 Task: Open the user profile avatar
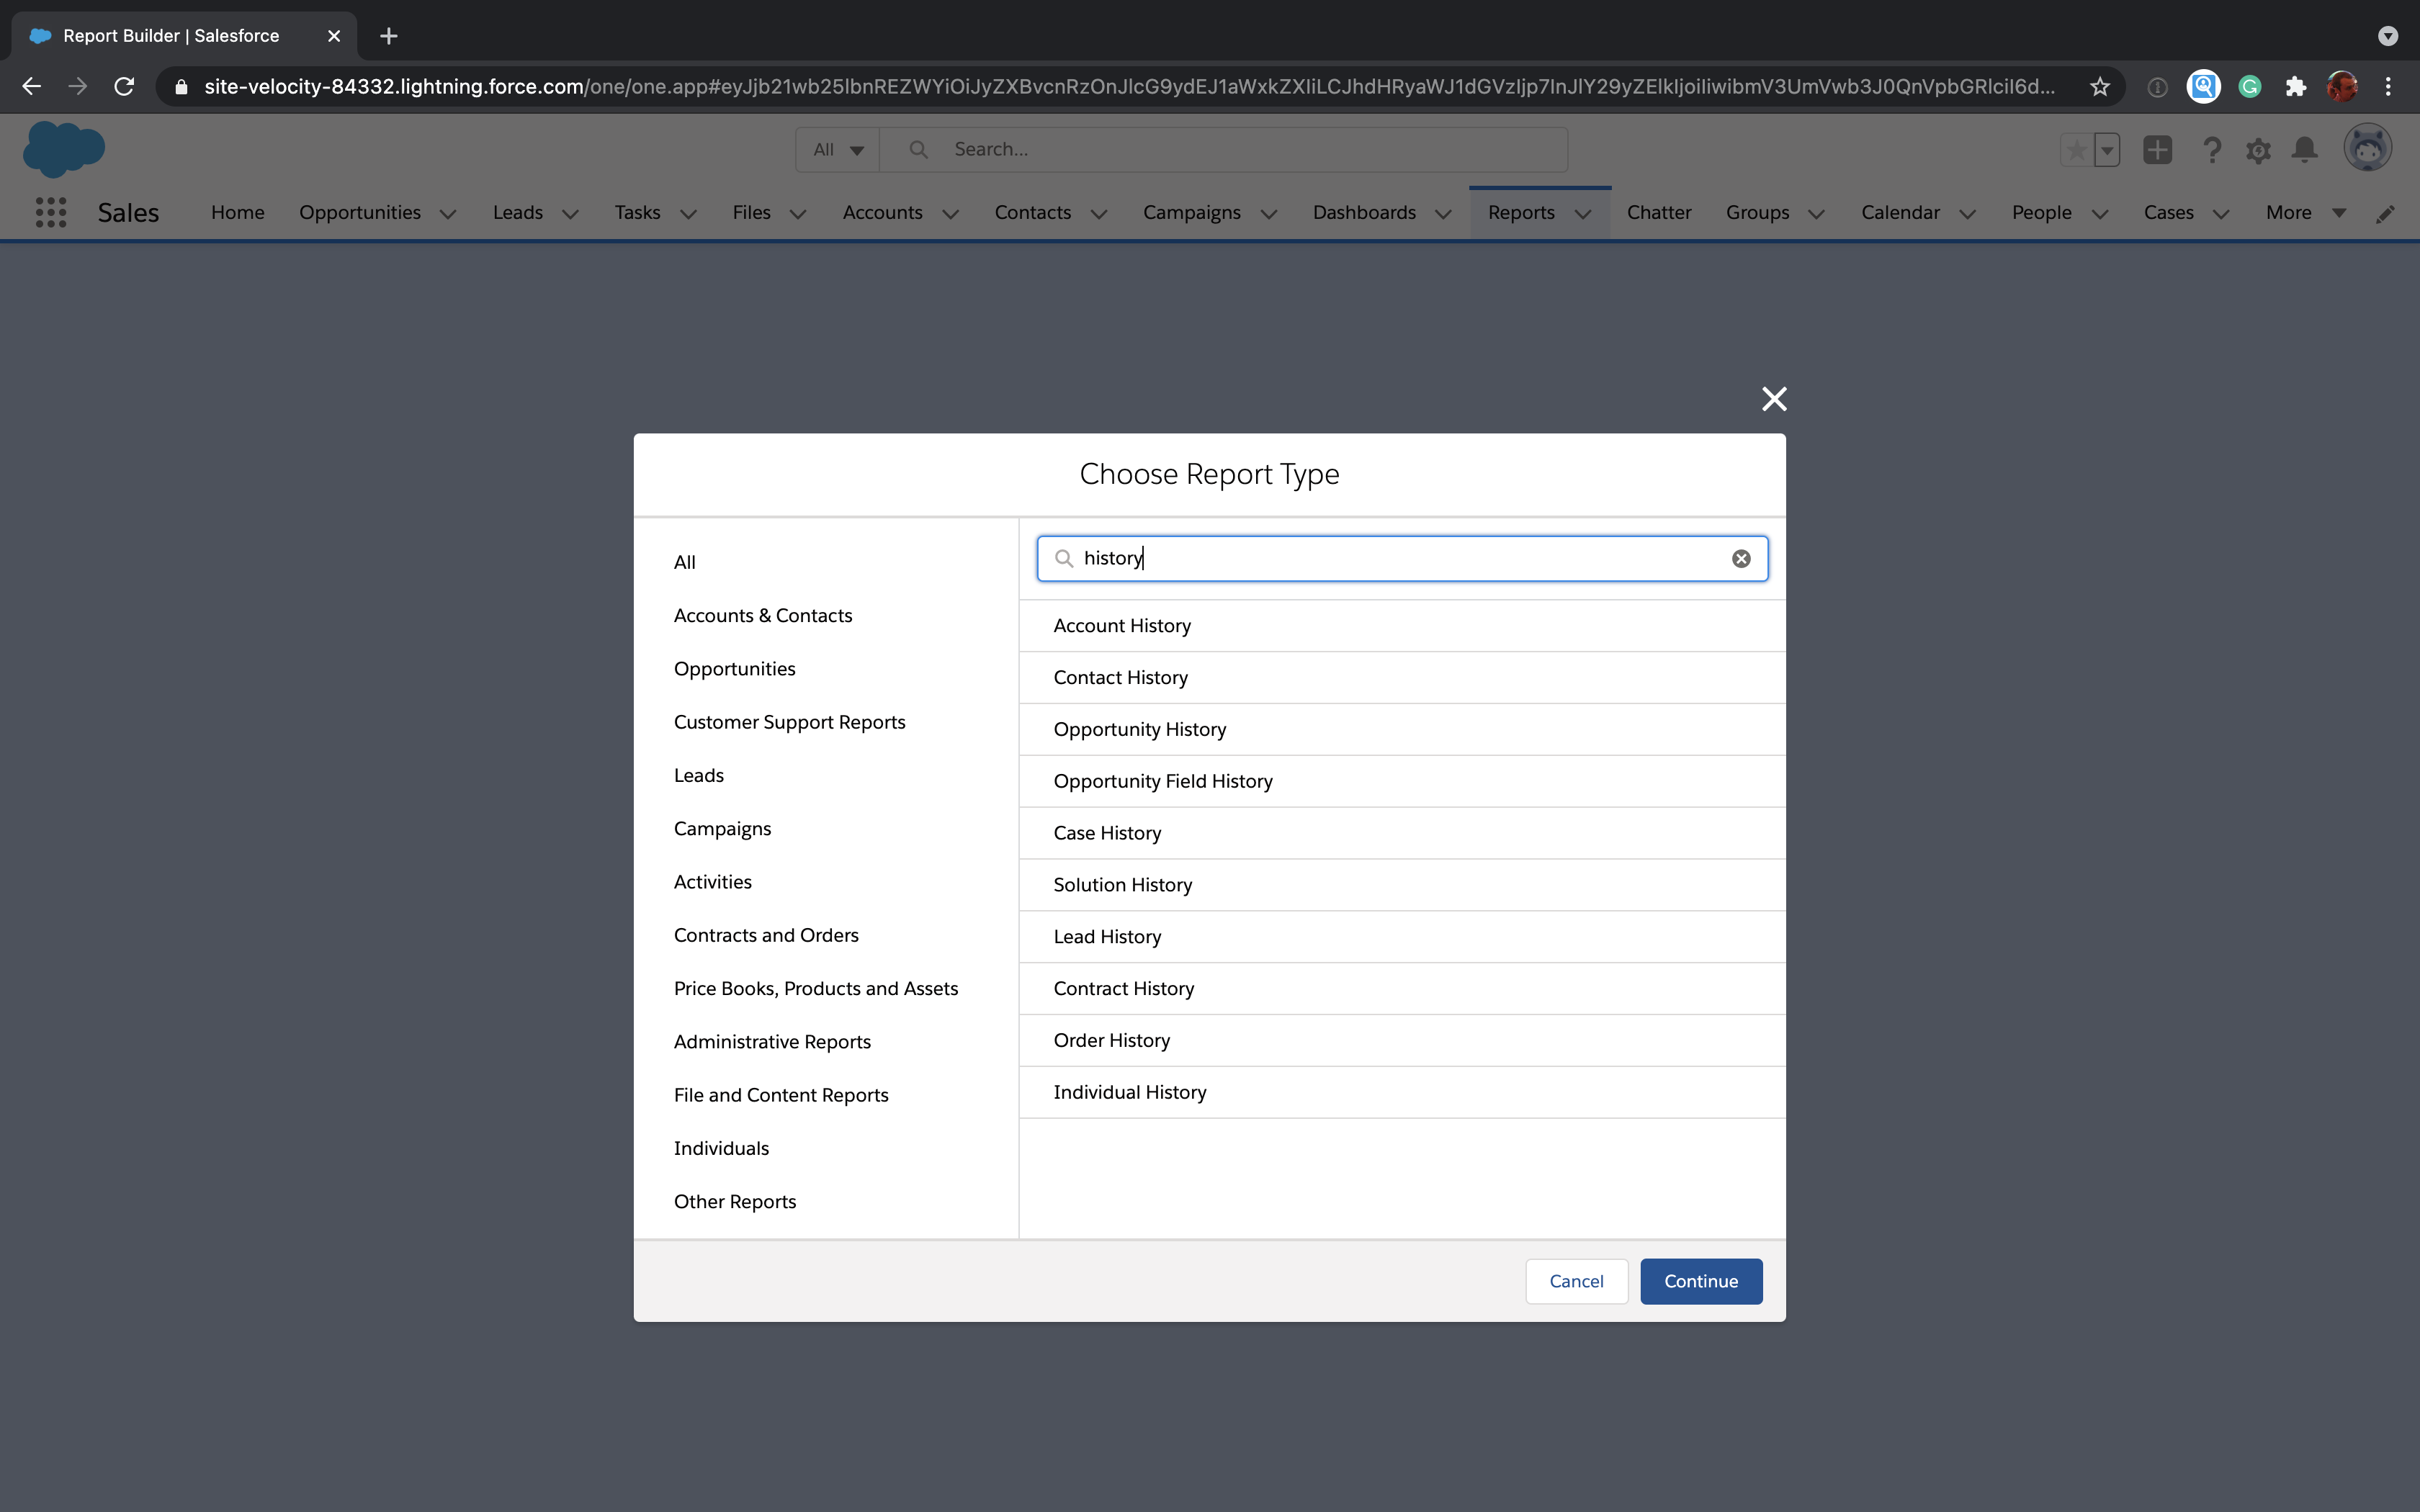(2367, 147)
